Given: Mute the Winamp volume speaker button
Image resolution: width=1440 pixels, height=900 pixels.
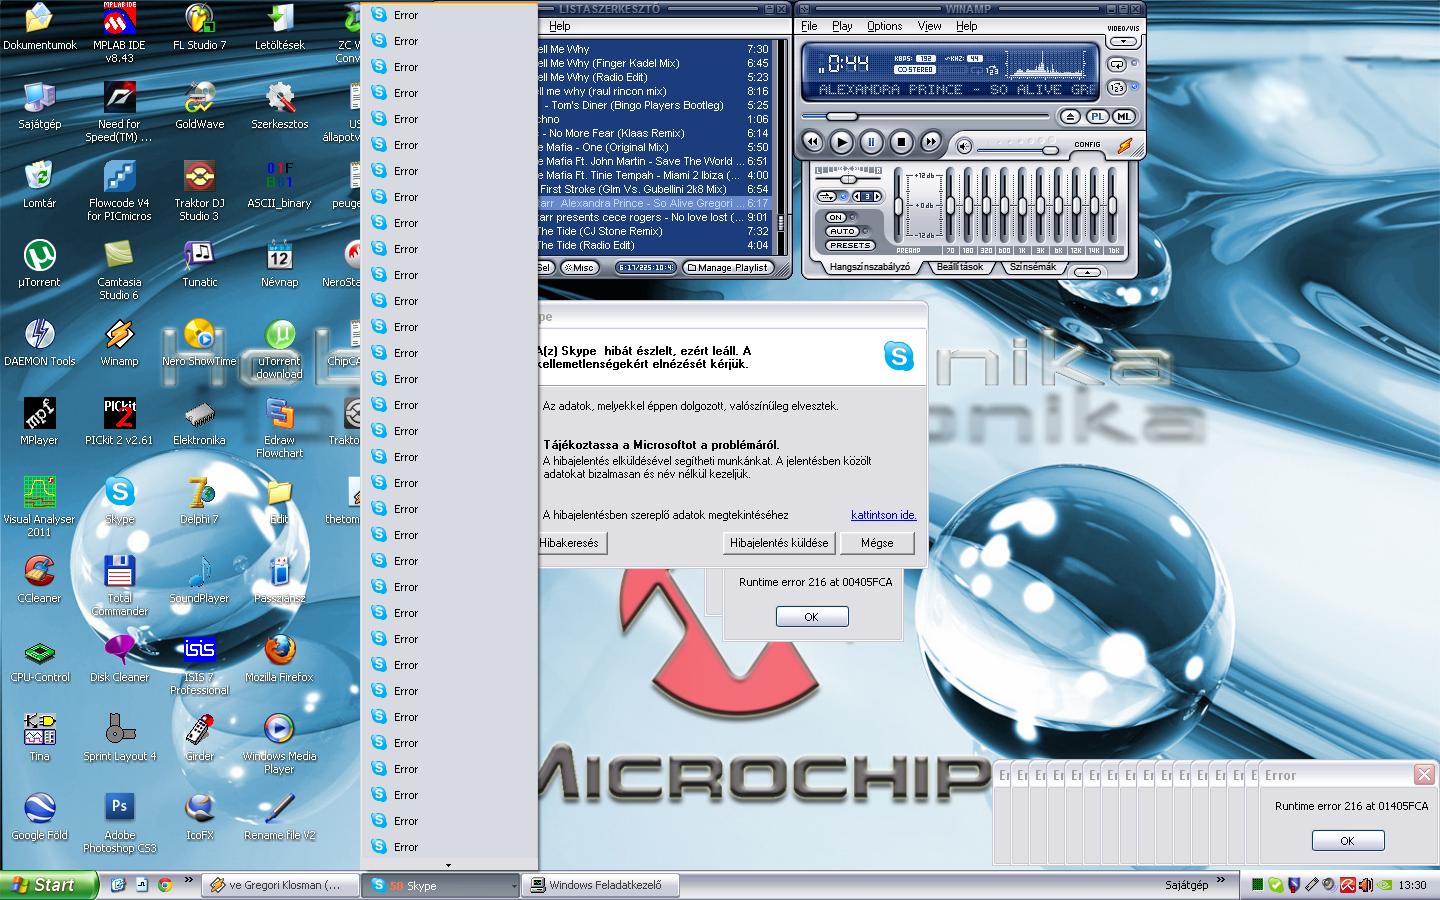Looking at the screenshot, I should pyautogui.click(x=965, y=146).
